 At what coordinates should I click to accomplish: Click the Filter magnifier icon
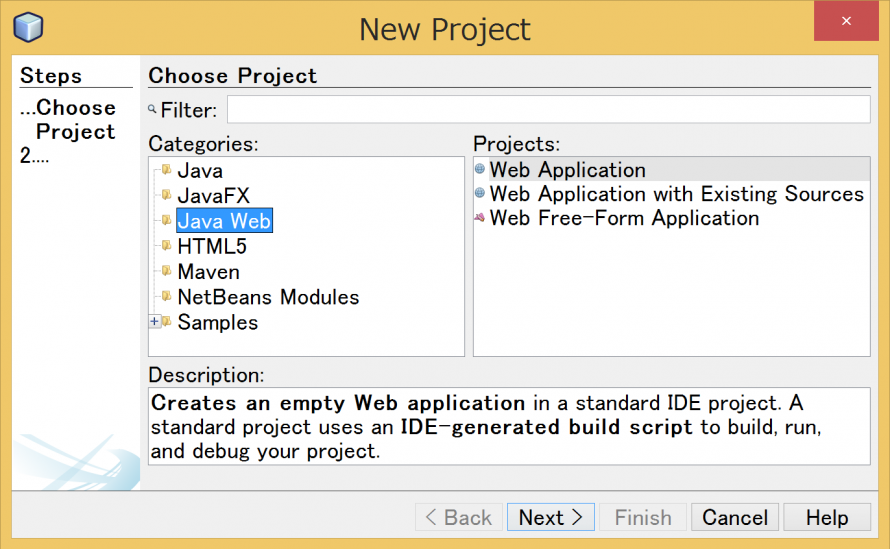tap(153, 110)
